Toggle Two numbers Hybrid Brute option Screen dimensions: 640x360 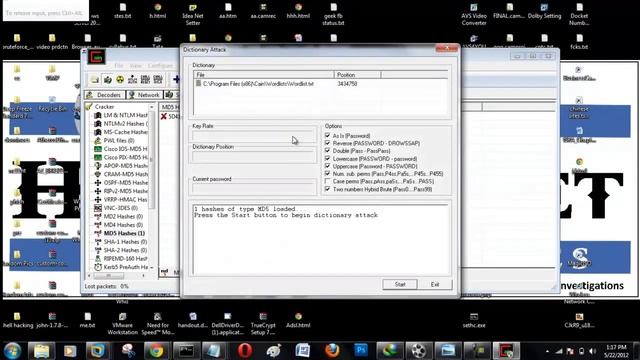click(327, 189)
